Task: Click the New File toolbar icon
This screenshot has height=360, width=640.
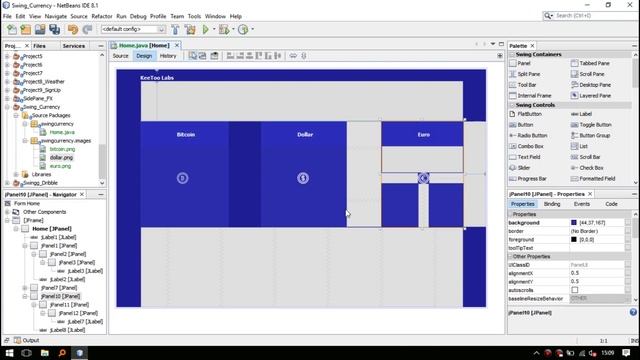Action: (12, 29)
